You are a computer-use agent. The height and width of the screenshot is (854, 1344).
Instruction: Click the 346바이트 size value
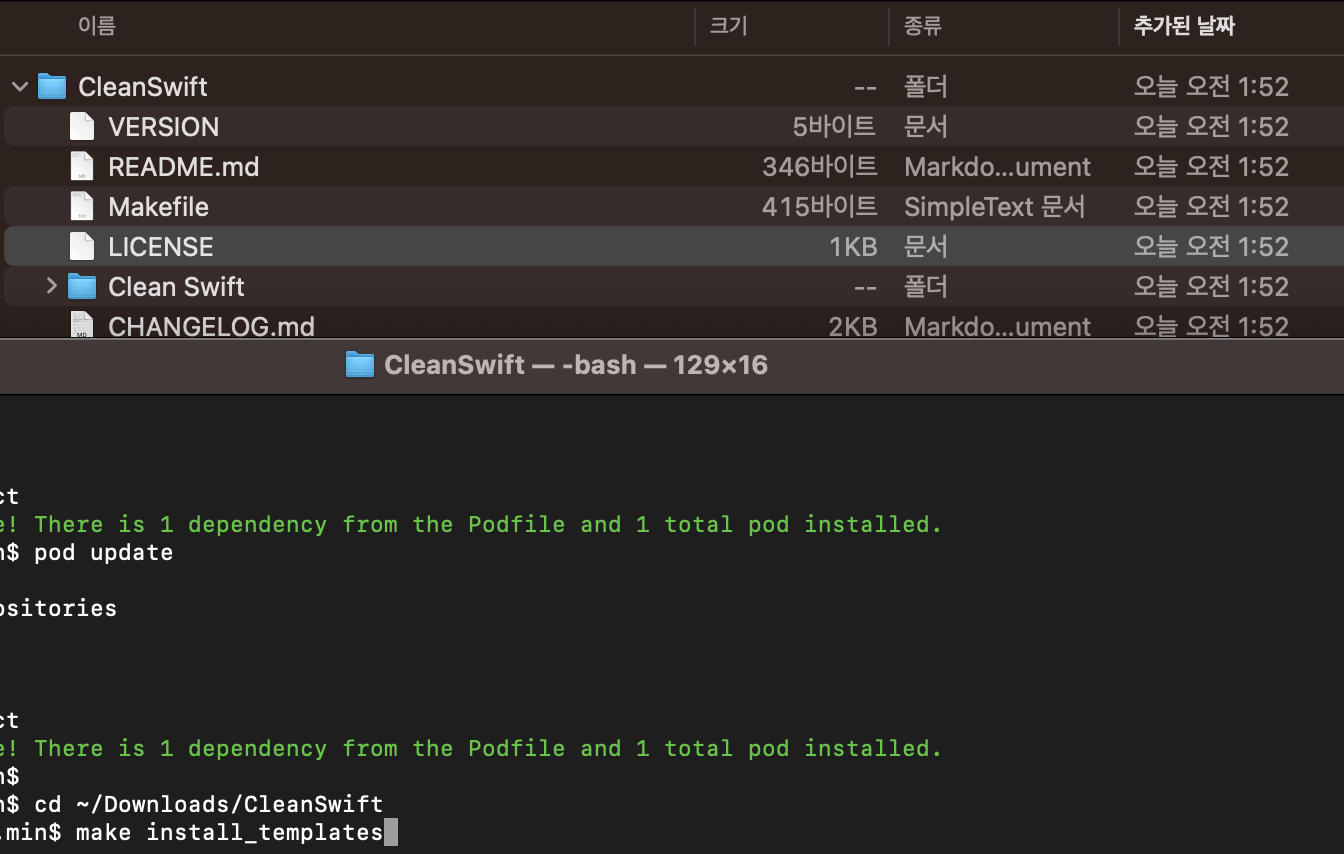pyautogui.click(x=819, y=167)
